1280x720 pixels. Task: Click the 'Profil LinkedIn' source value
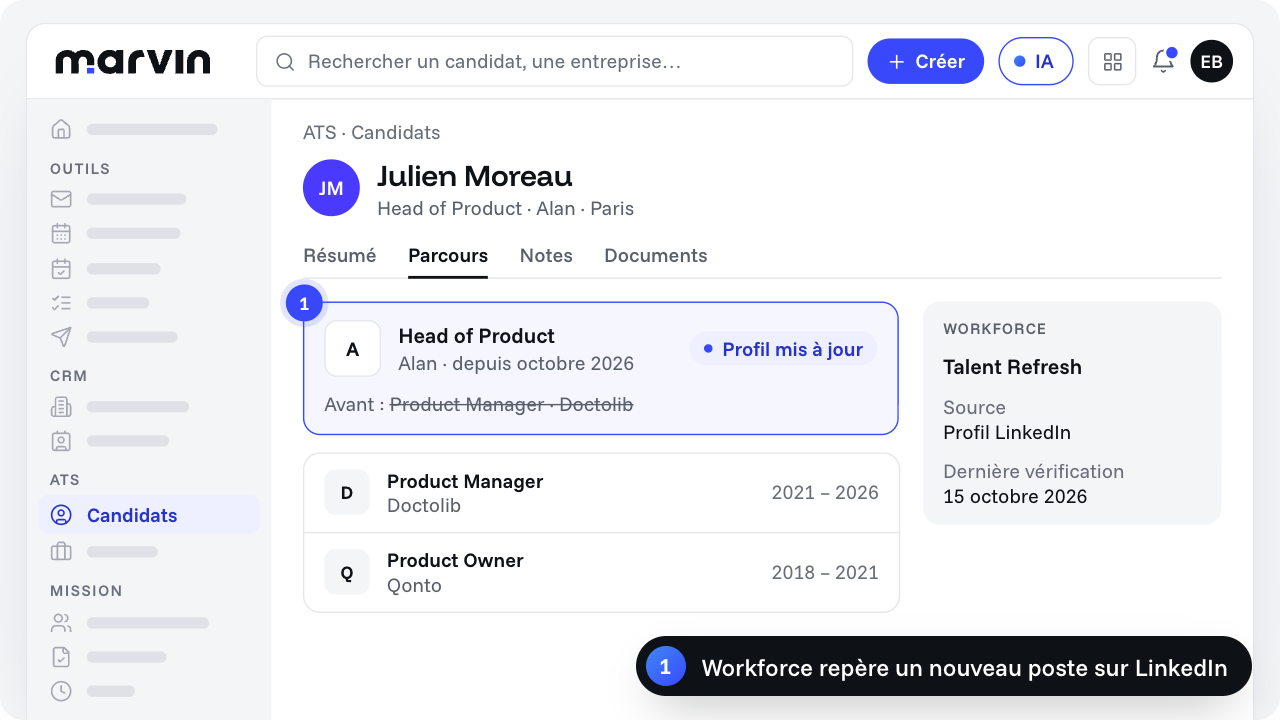click(1007, 433)
